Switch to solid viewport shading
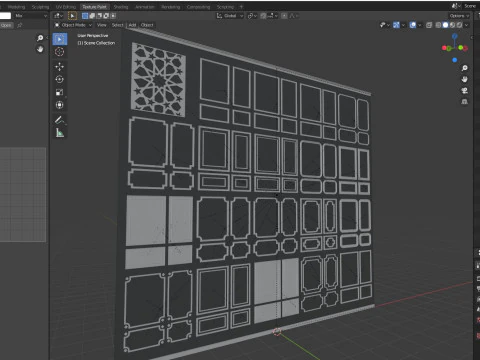Image resolution: width=480 pixels, height=360 pixels. pyautogui.click(x=445, y=25)
